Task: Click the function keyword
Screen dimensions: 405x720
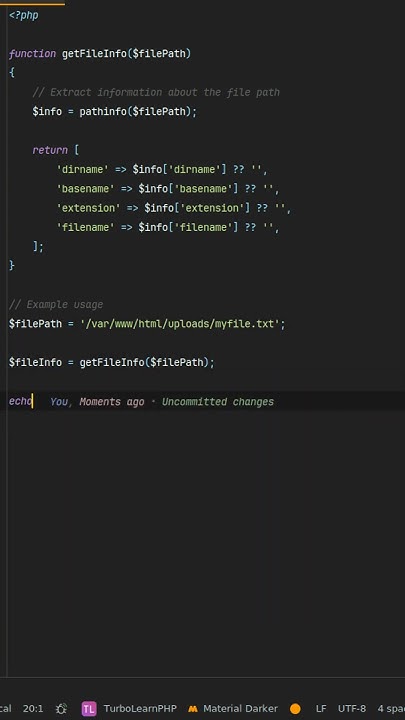Action: click(x=32, y=54)
